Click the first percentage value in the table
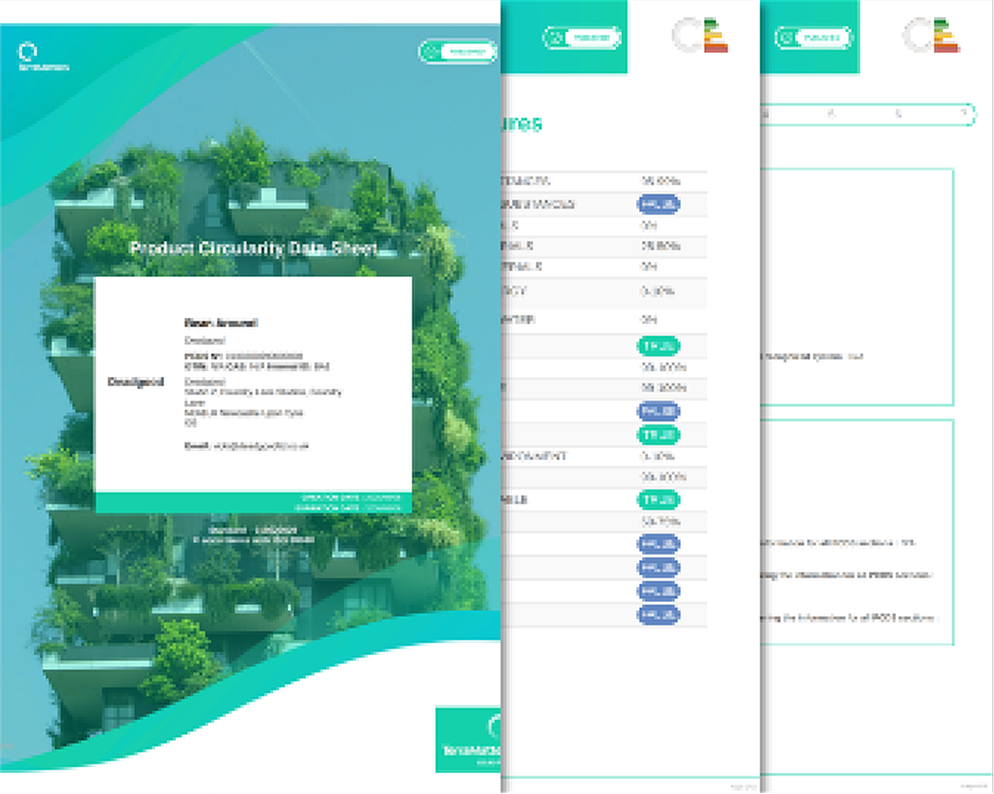Screen dimensions: 994x794 point(660,181)
